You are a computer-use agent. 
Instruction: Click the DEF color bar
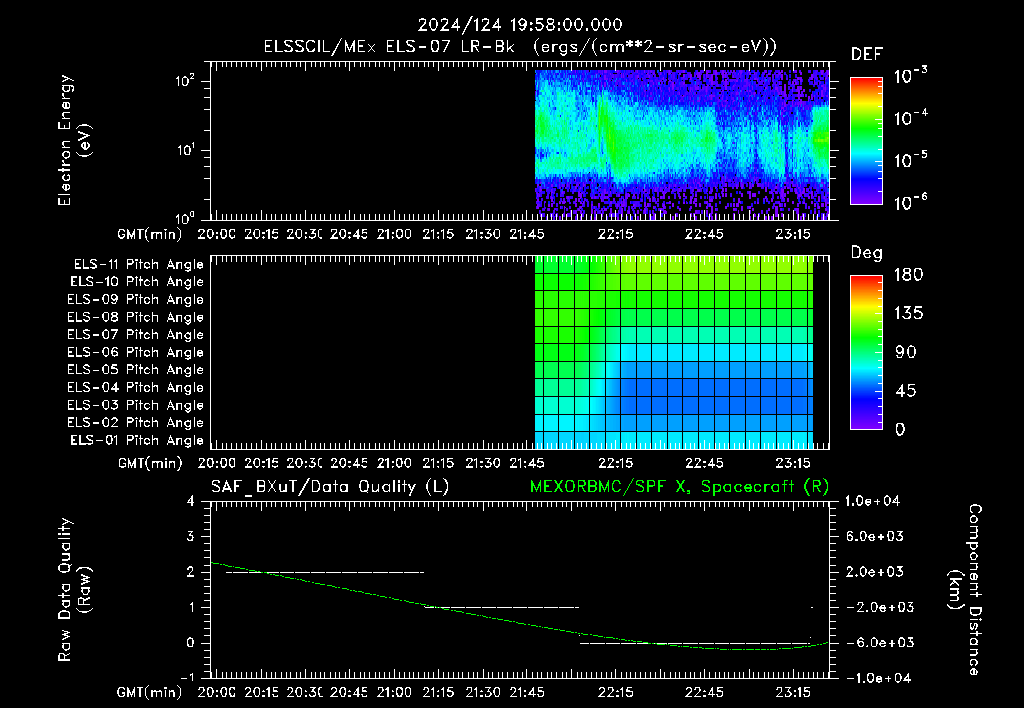(x=866, y=141)
